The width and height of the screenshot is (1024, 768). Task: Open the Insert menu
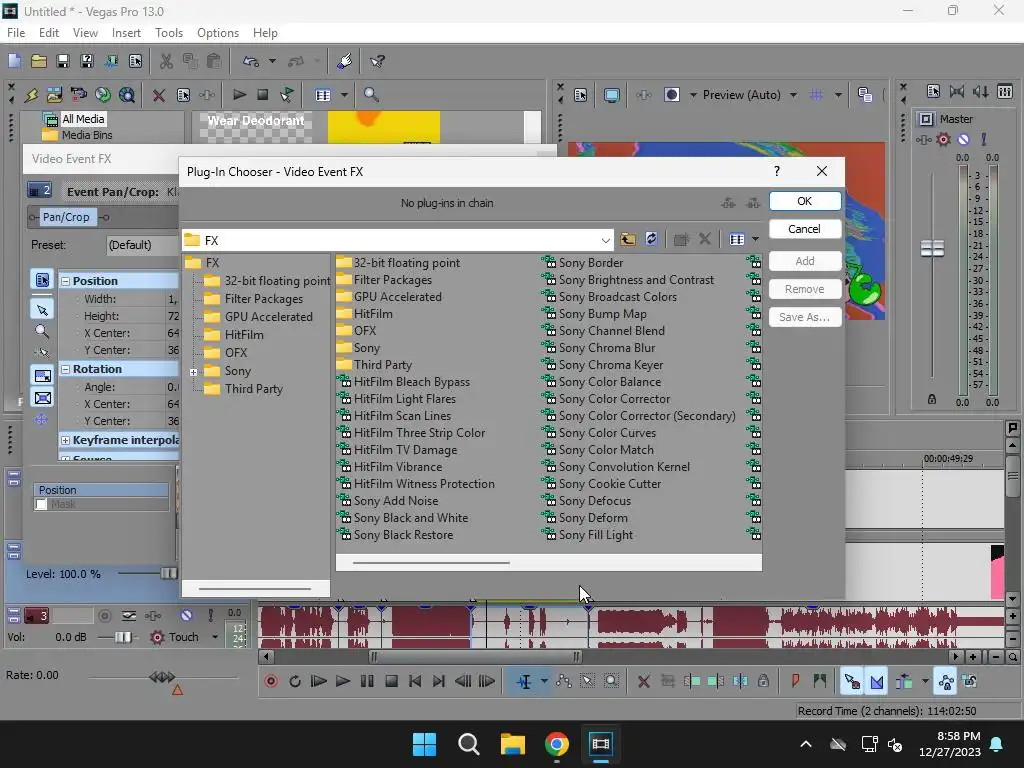(x=126, y=33)
